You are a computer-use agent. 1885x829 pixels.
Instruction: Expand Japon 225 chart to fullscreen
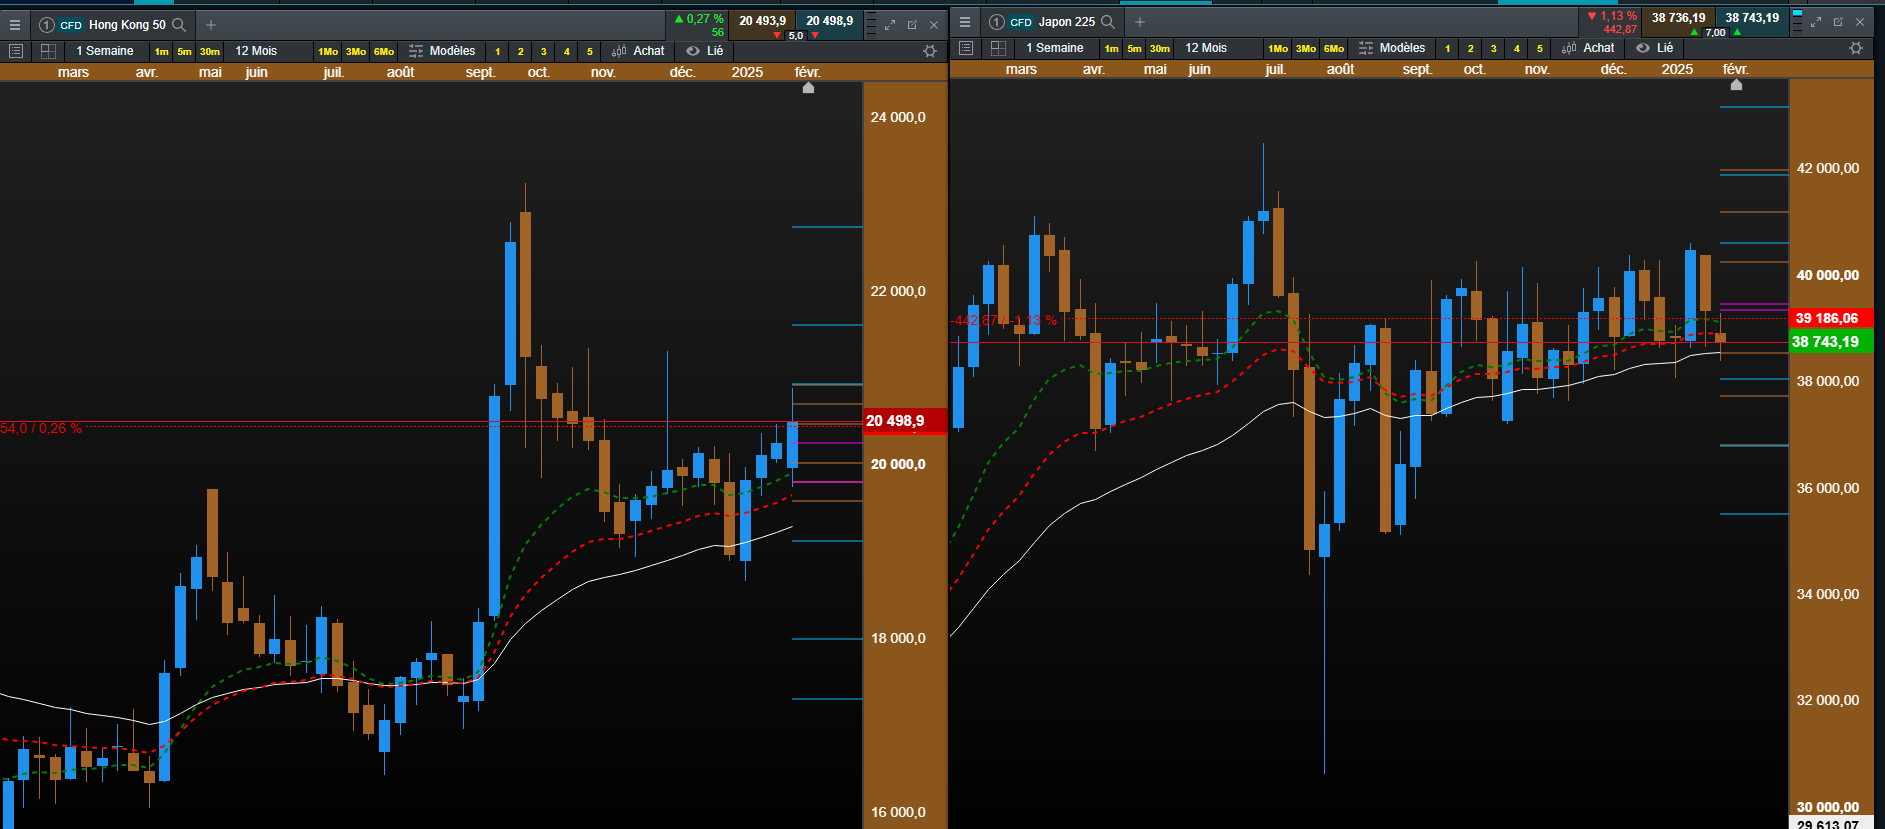click(1816, 22)
